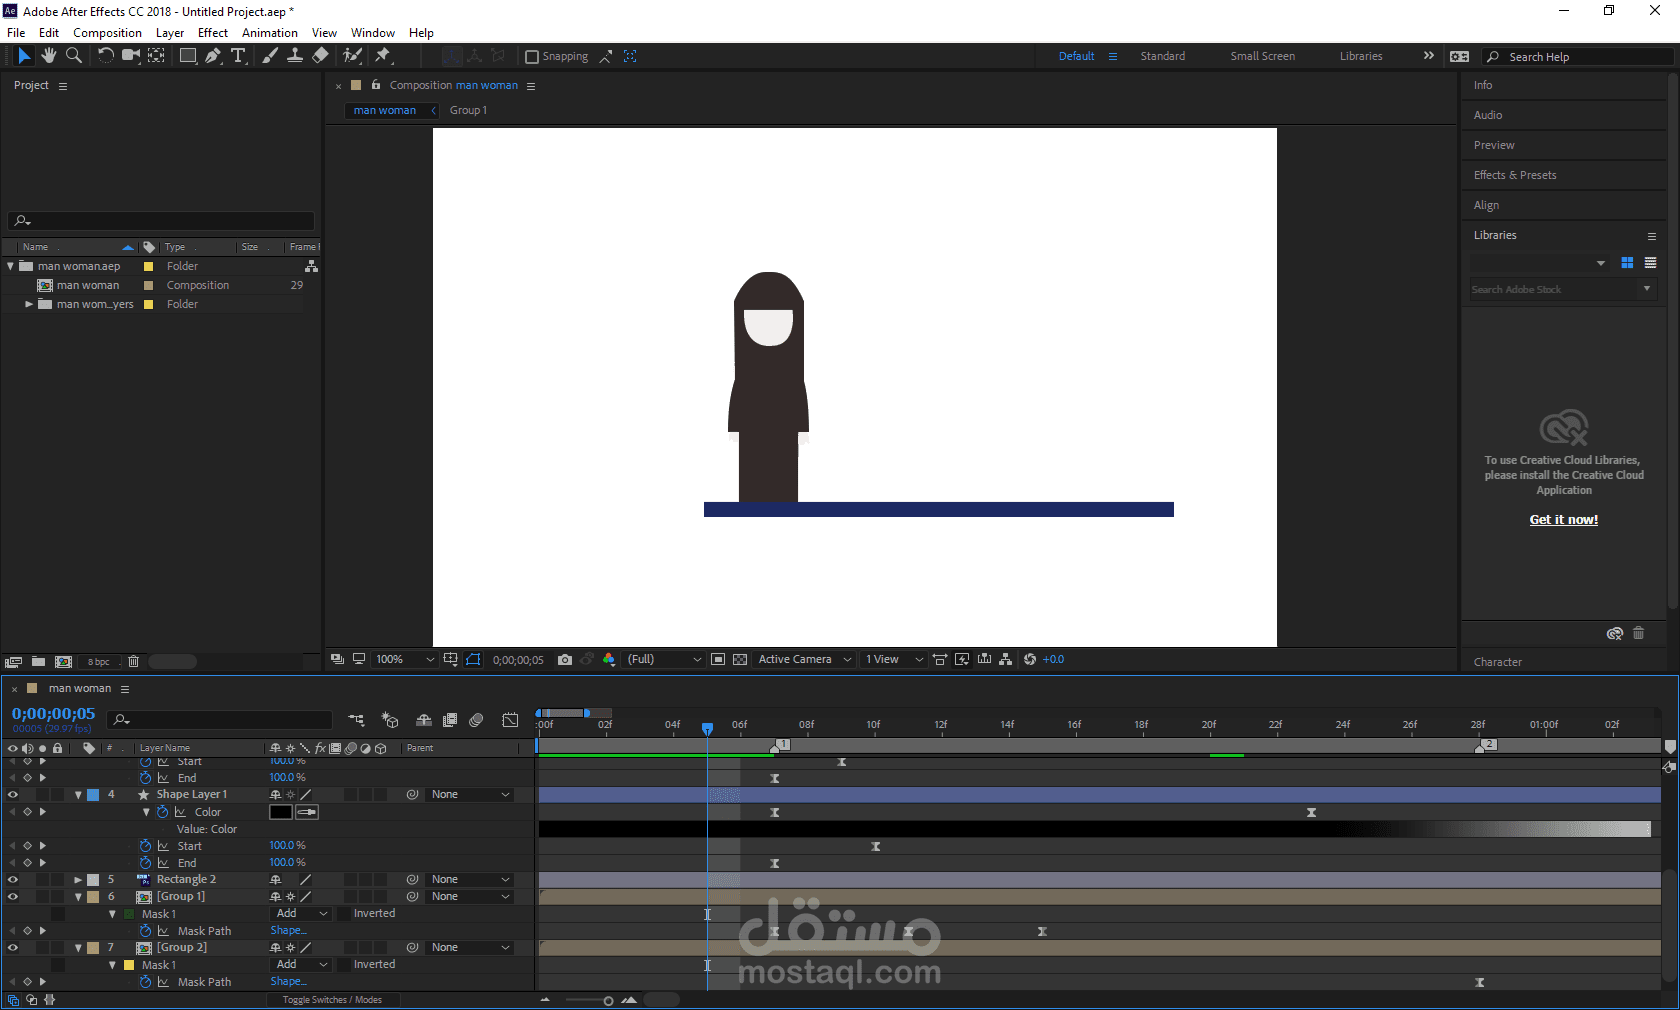Viewport: 1680px width, 1010px height.
Task: Expand the Rectangle 2 layer
Action: point(78,880)
